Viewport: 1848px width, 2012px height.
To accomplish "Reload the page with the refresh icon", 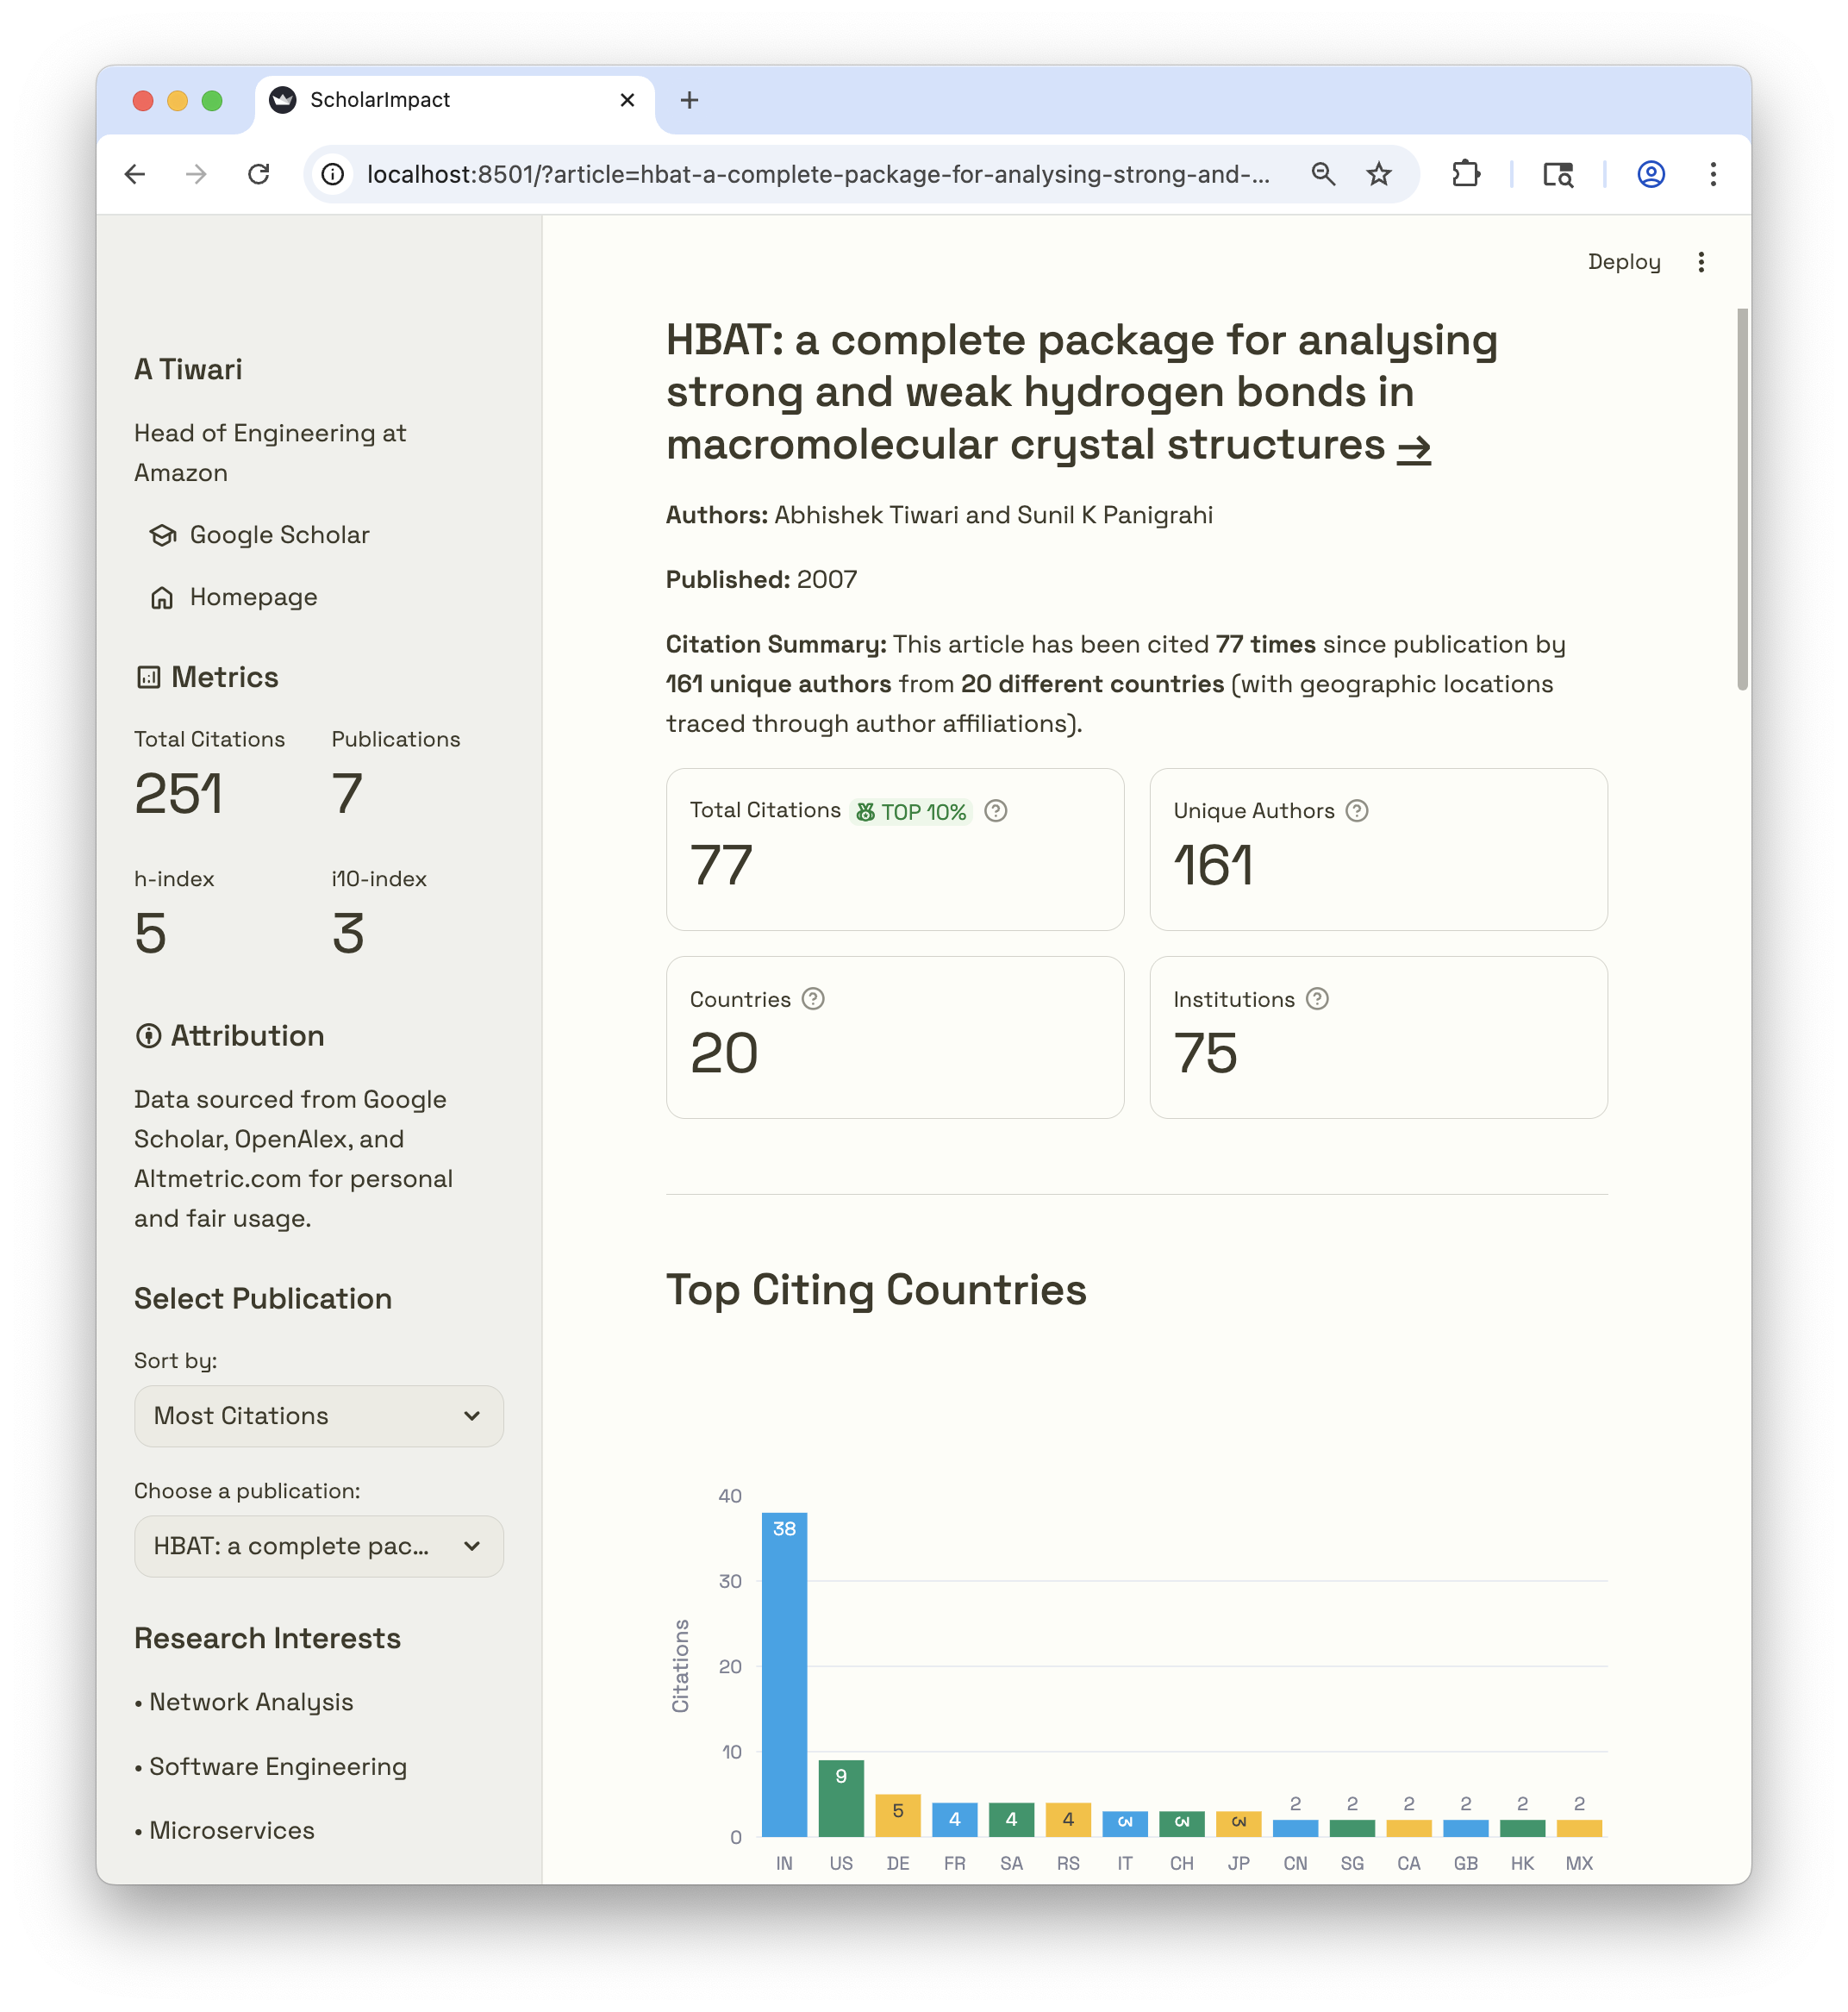I will tap(259, 174).
